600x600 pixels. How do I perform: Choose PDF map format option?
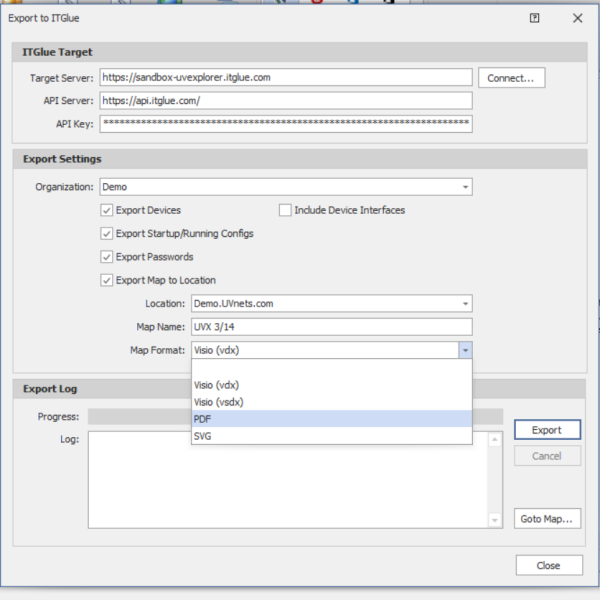pos(332,419)
